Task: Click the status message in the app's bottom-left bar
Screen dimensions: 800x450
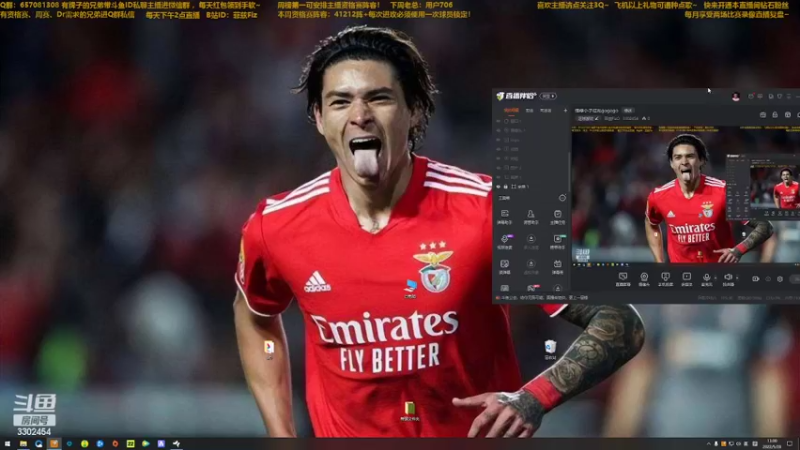Action: click(542, 297)
